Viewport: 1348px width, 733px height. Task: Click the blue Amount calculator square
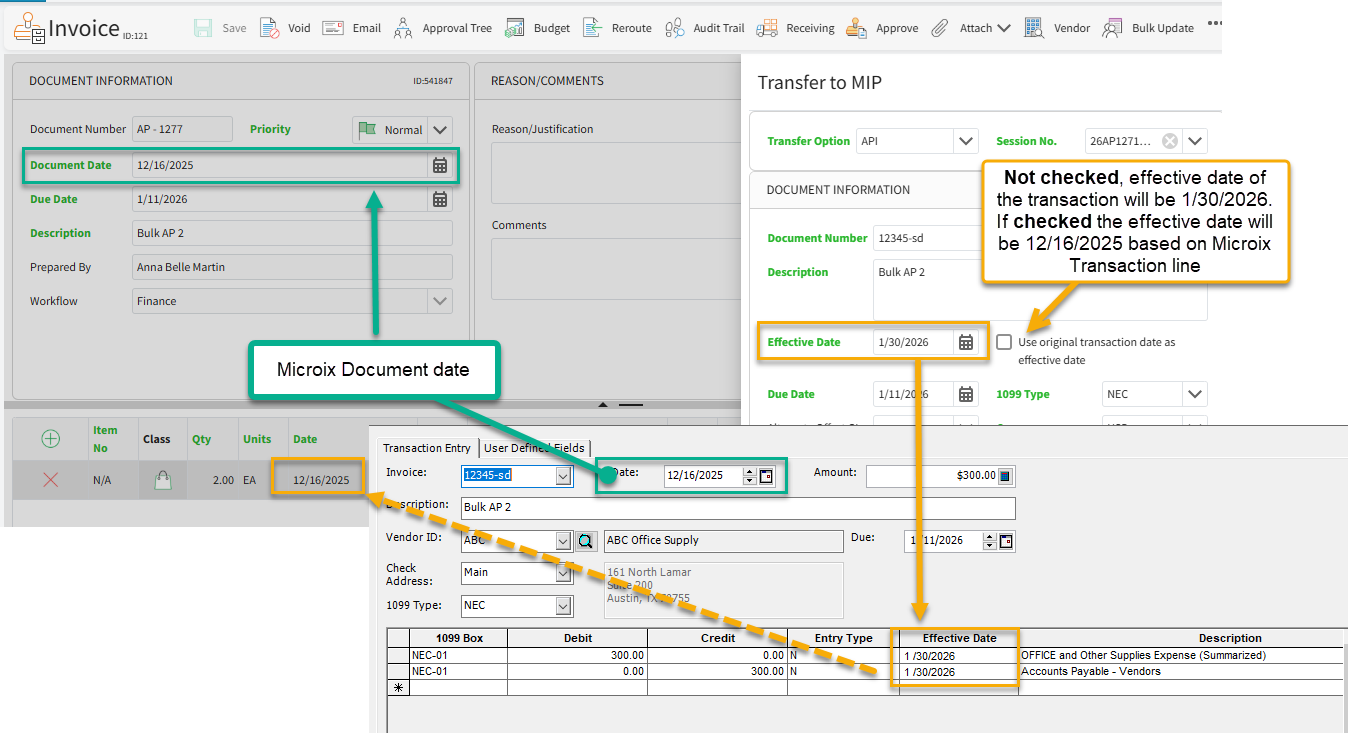click(x=1005, y=476)
